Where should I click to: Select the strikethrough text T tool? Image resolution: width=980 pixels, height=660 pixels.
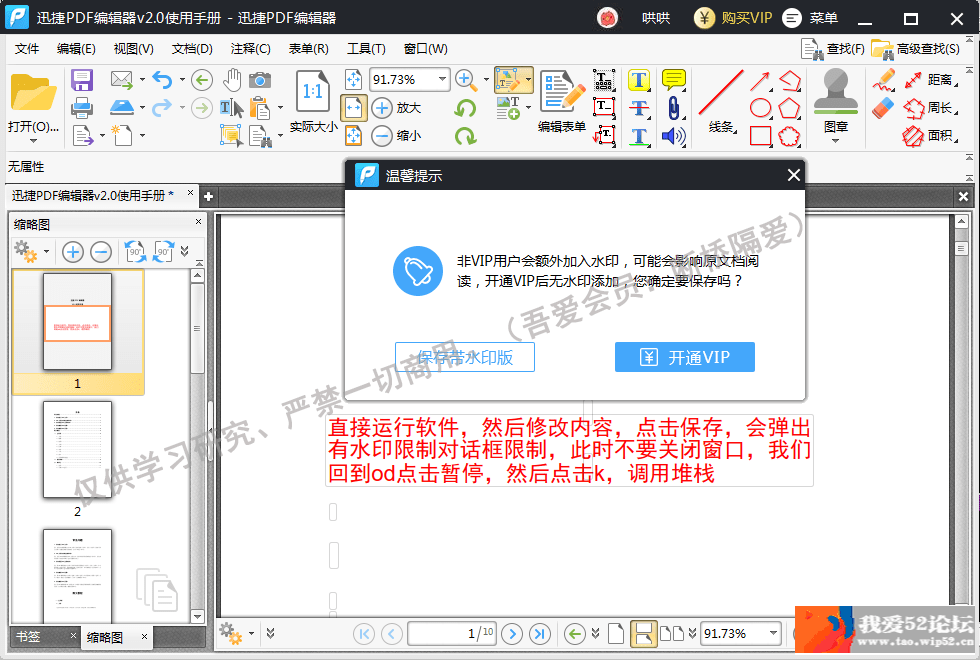pos(639,108)
